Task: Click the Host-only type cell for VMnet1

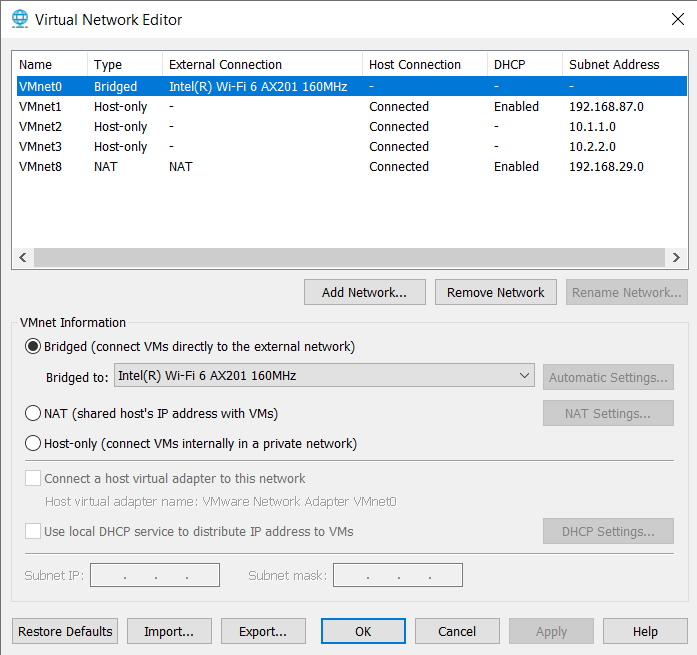Action: pyautogui.click(x=120, y=107)
